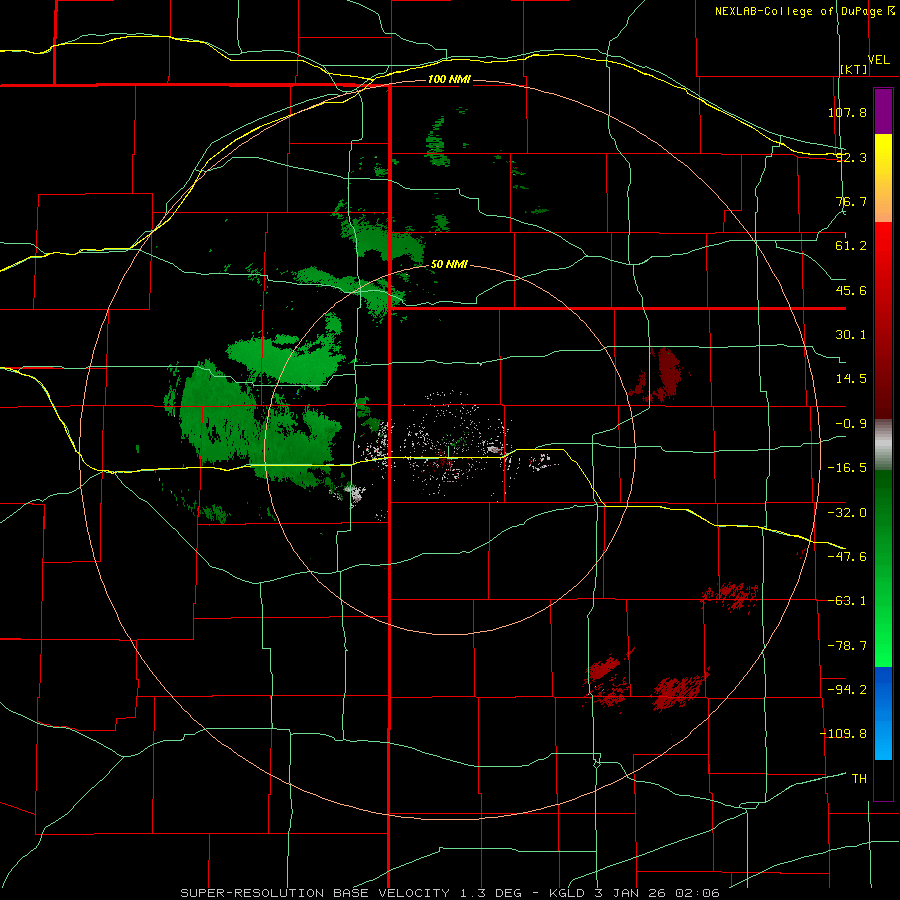Viewport: 900px width, 900px height.
Task: Click the 50 NMI range ring label
Action: click(x=449, y=265)
